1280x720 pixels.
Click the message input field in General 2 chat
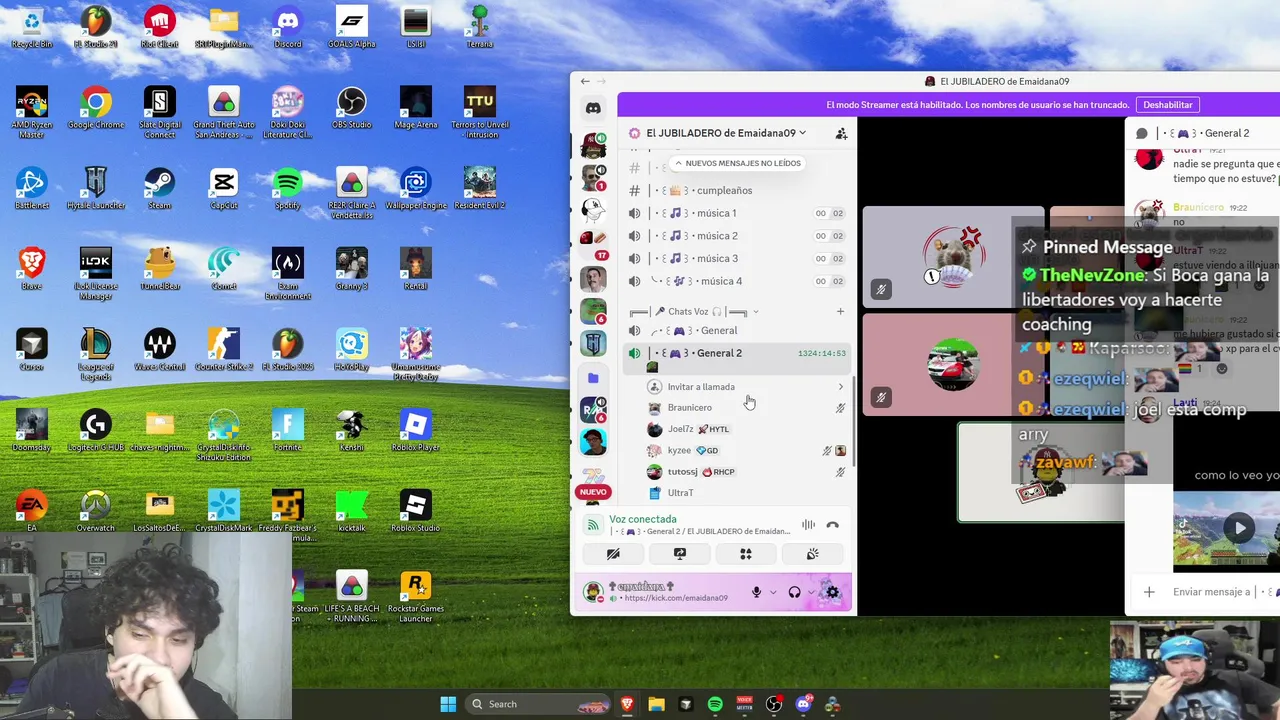(x=1225, y=592)
